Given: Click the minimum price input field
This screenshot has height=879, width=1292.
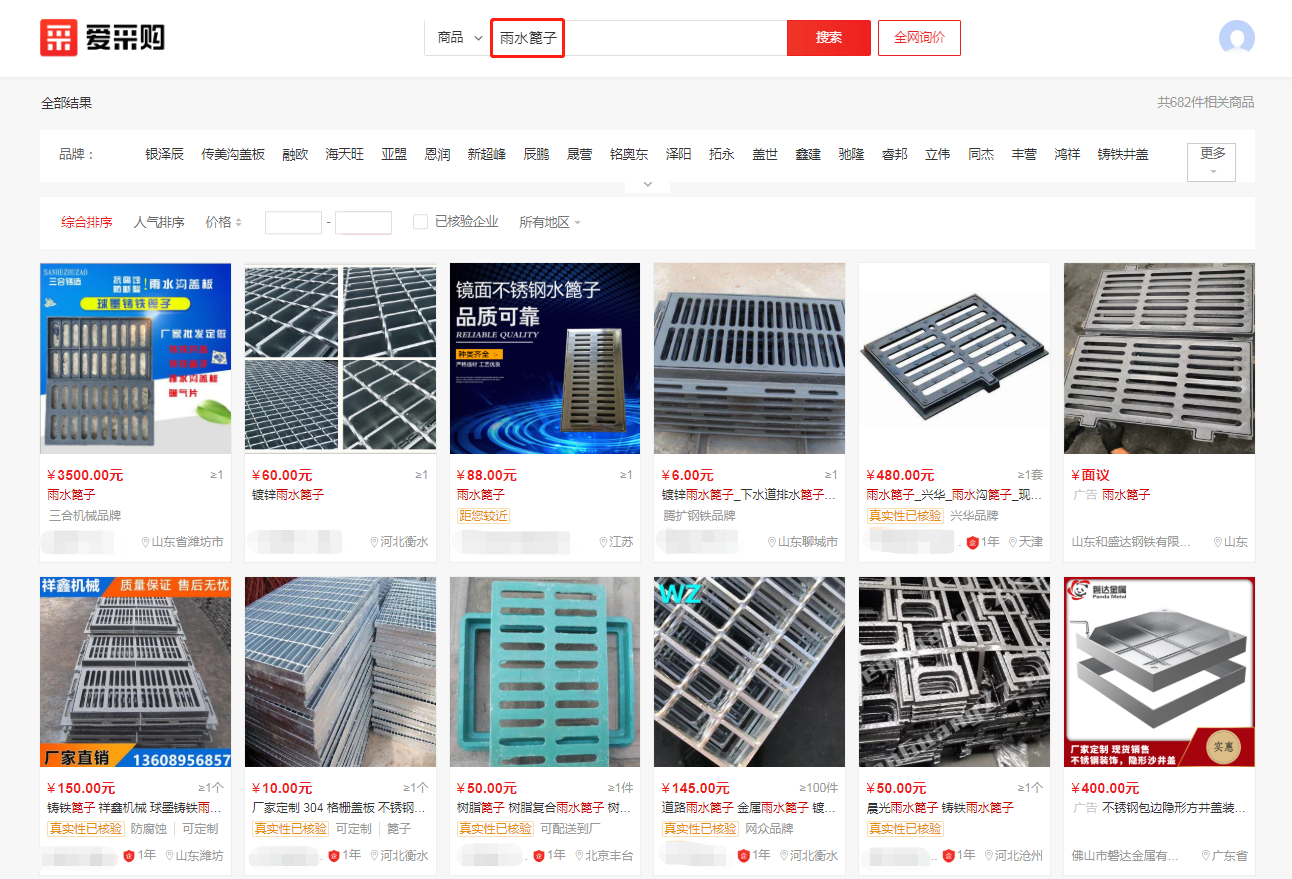Looking at the screenshot, I should tap(293, 222).
